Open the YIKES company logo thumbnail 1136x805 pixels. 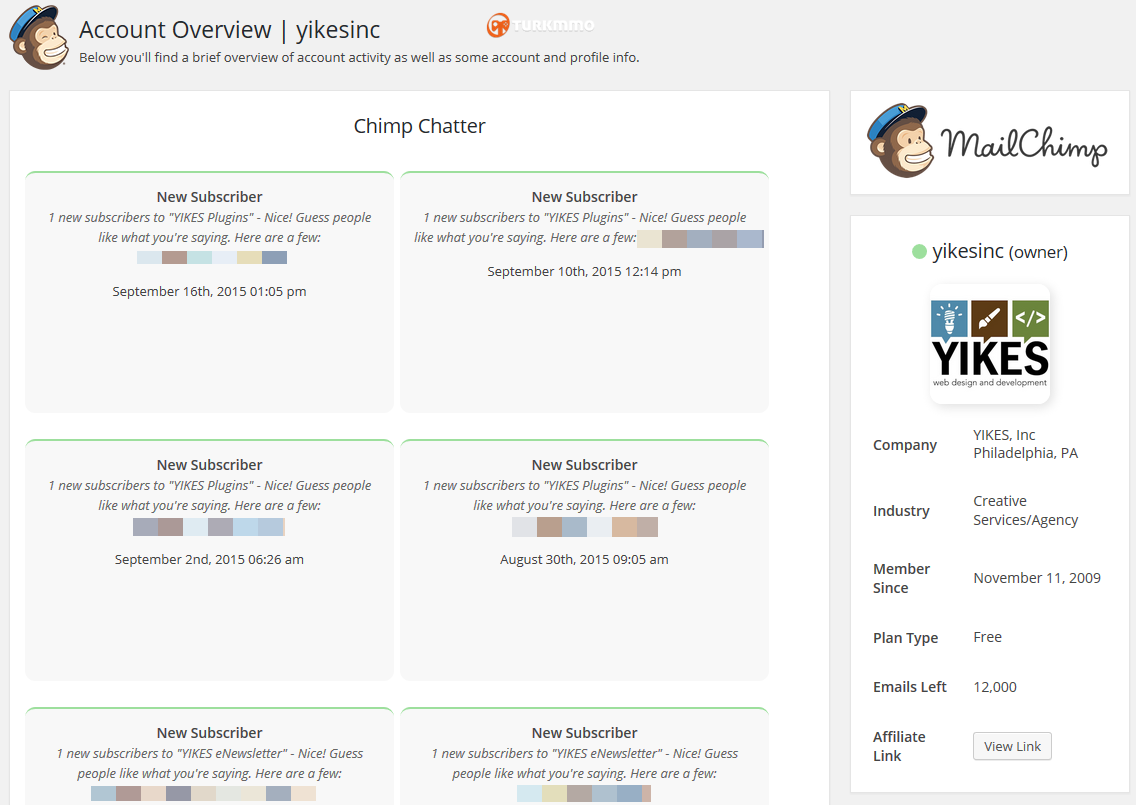click(990, 344)
